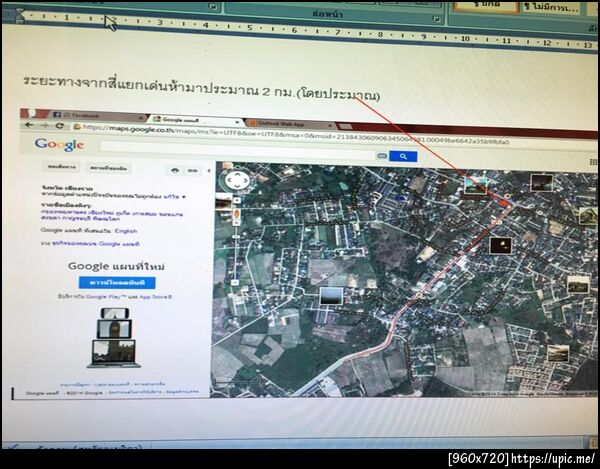Open the Google apps grid icon
The width and height of the screenshot is (600, 469).
[x=593, y=162]
